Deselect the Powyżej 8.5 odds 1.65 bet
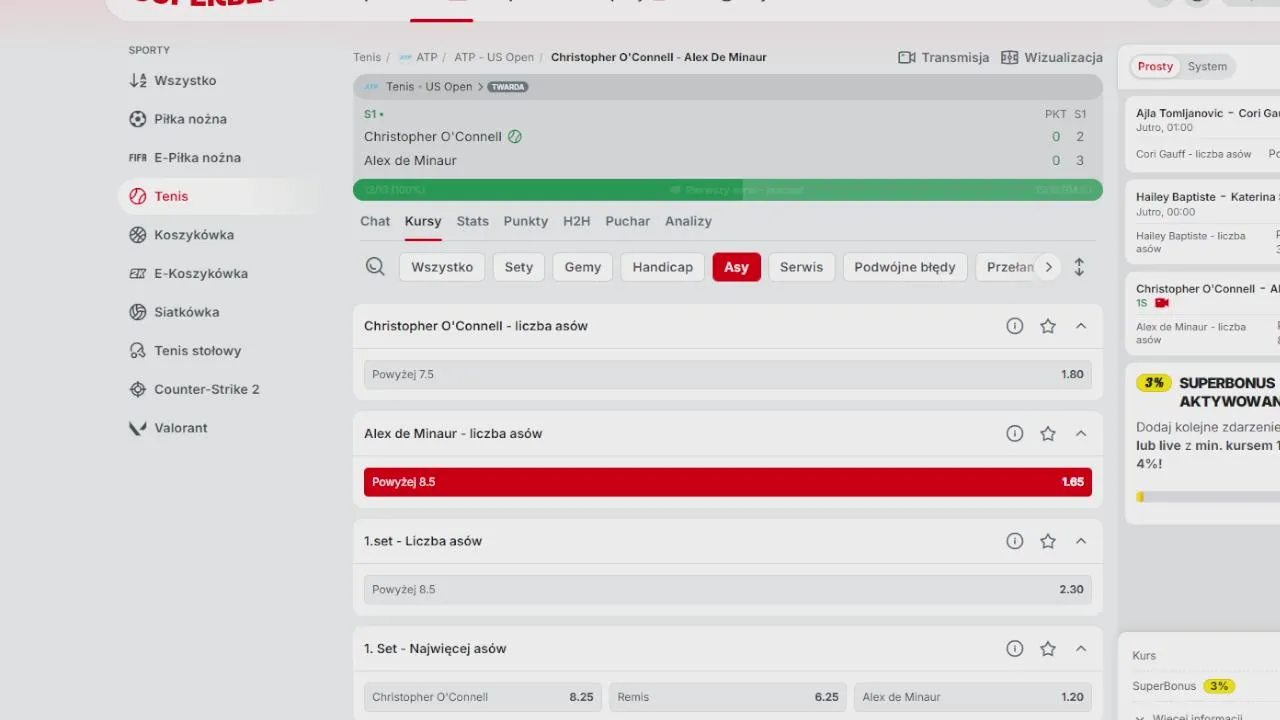 coord(728,482)
